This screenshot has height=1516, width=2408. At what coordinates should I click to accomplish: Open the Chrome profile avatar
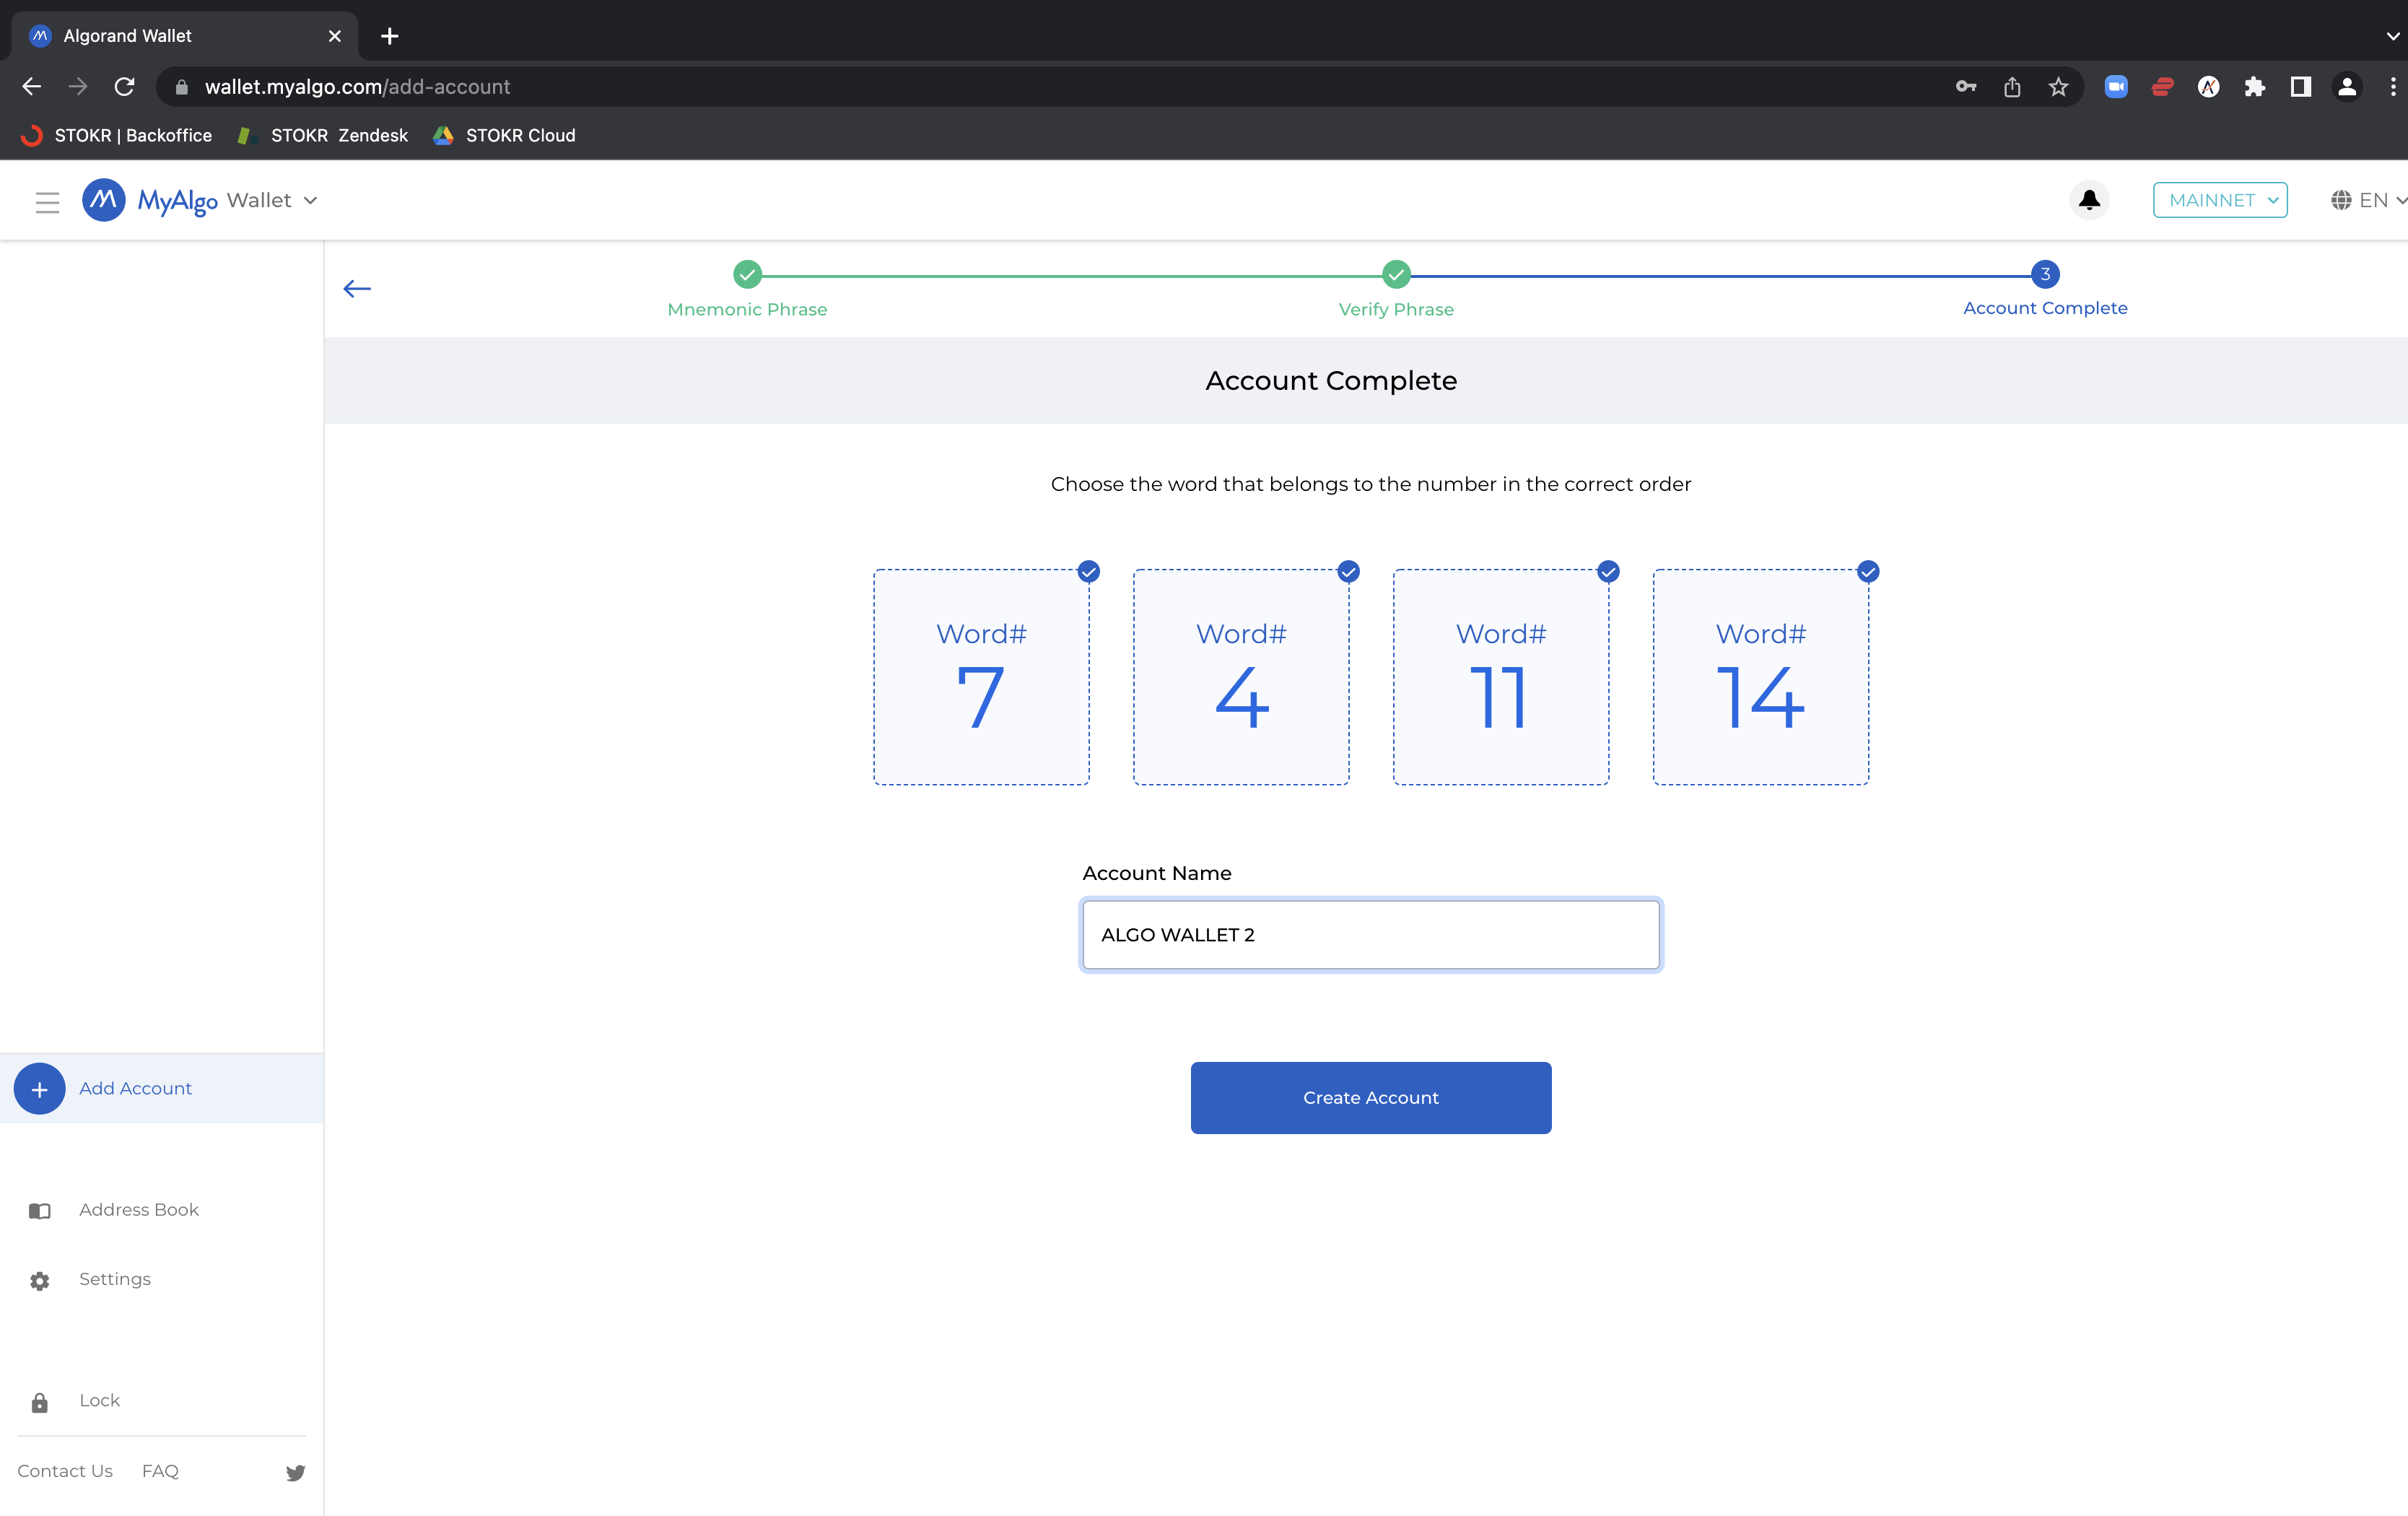[x=2346, y=87]
